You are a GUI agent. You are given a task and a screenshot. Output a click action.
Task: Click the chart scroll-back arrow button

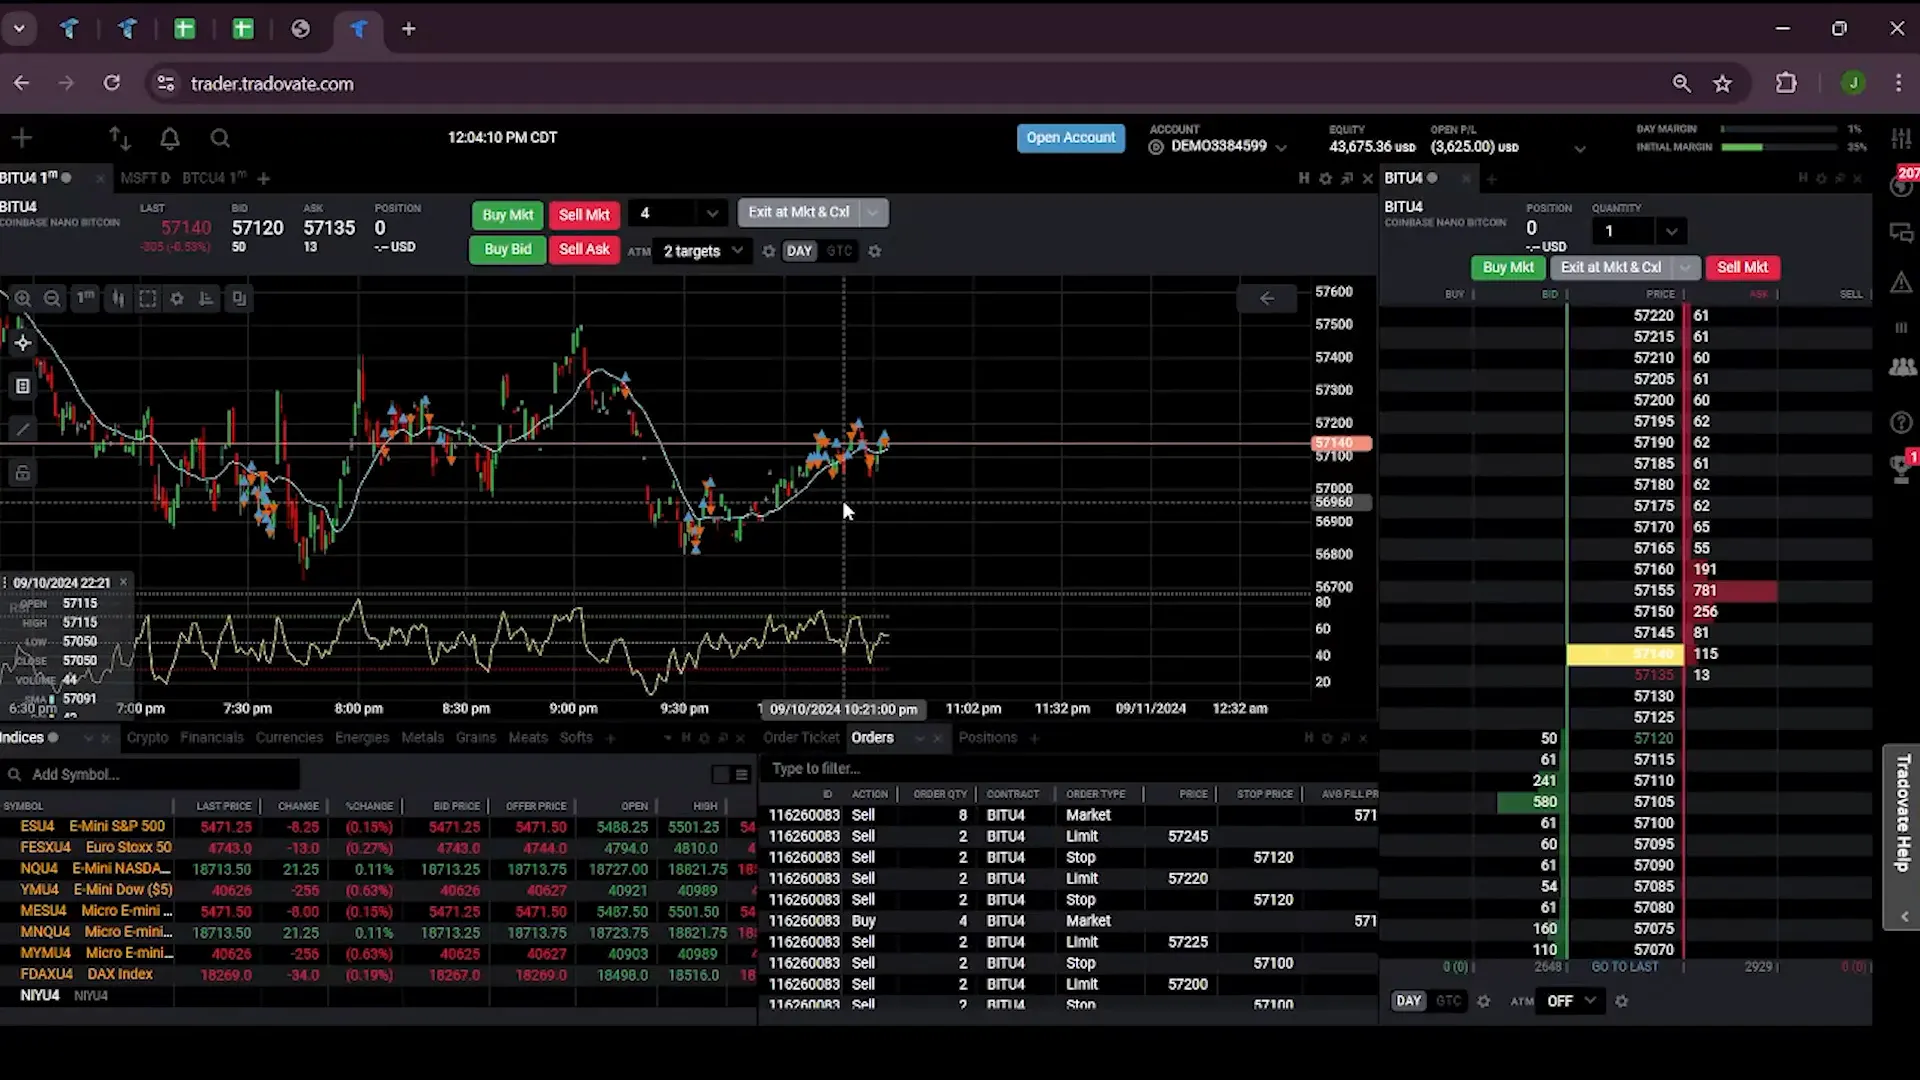(1266, 298)
